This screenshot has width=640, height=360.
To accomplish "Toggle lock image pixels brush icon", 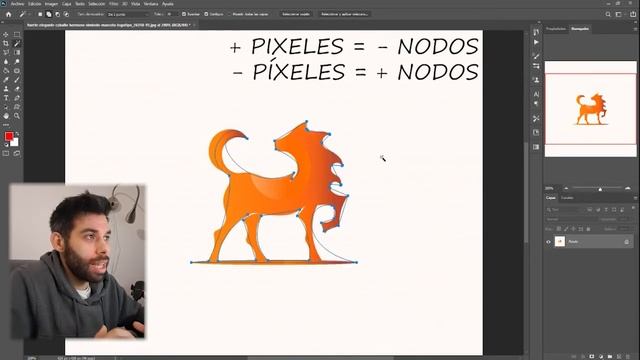I will (x=566, y=229).
